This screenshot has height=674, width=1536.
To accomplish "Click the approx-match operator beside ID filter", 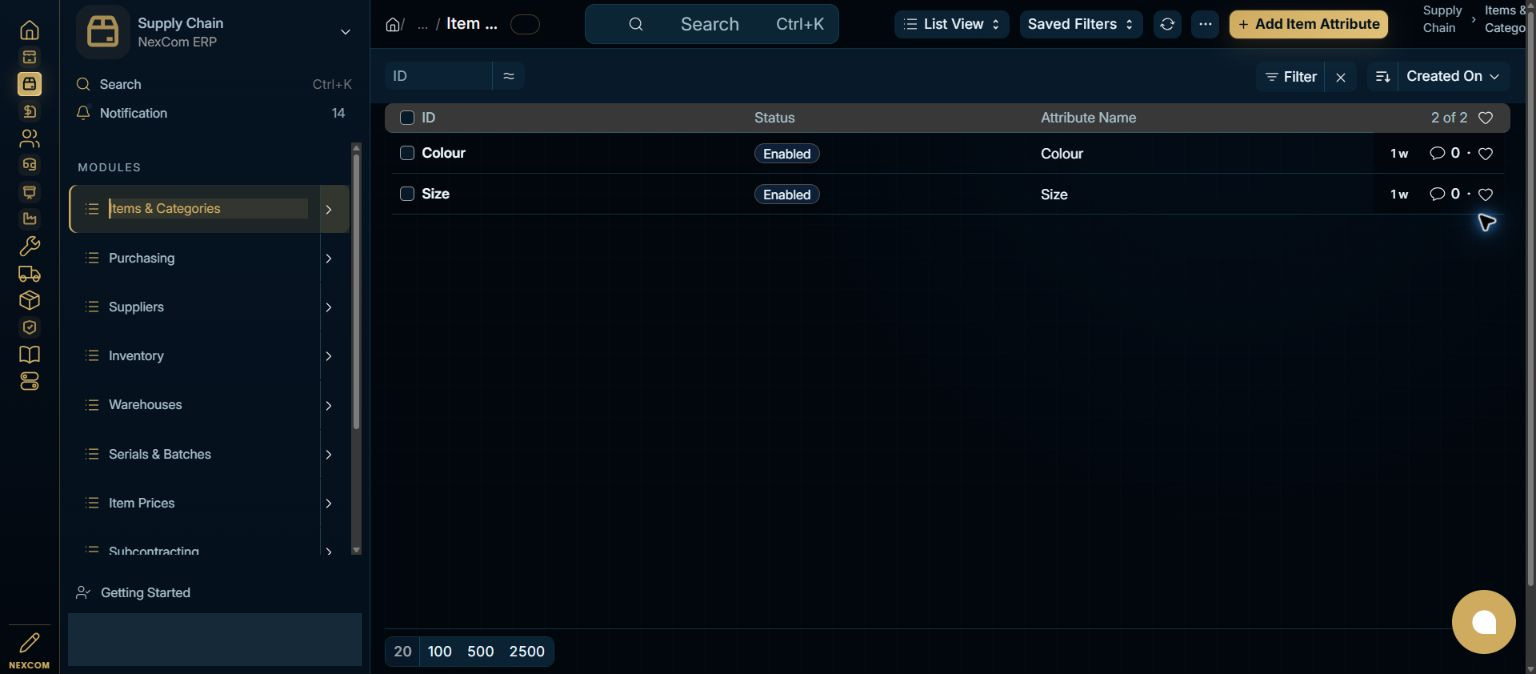I will click(508, 76).
